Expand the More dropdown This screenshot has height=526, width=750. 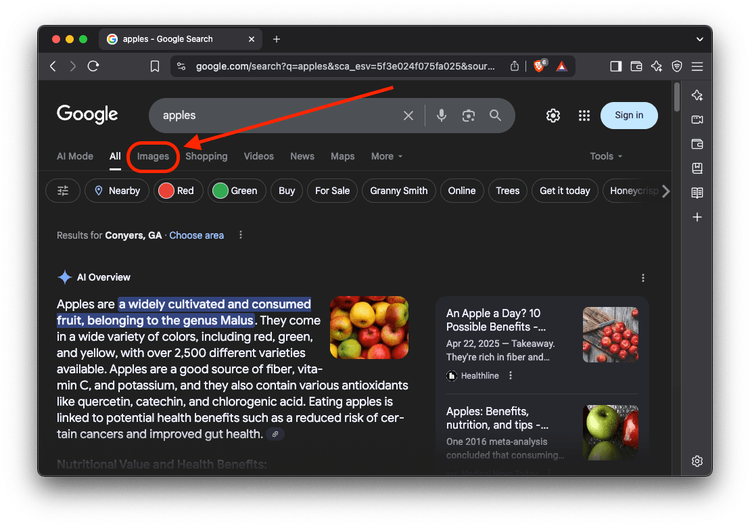(x=386, y=156)
